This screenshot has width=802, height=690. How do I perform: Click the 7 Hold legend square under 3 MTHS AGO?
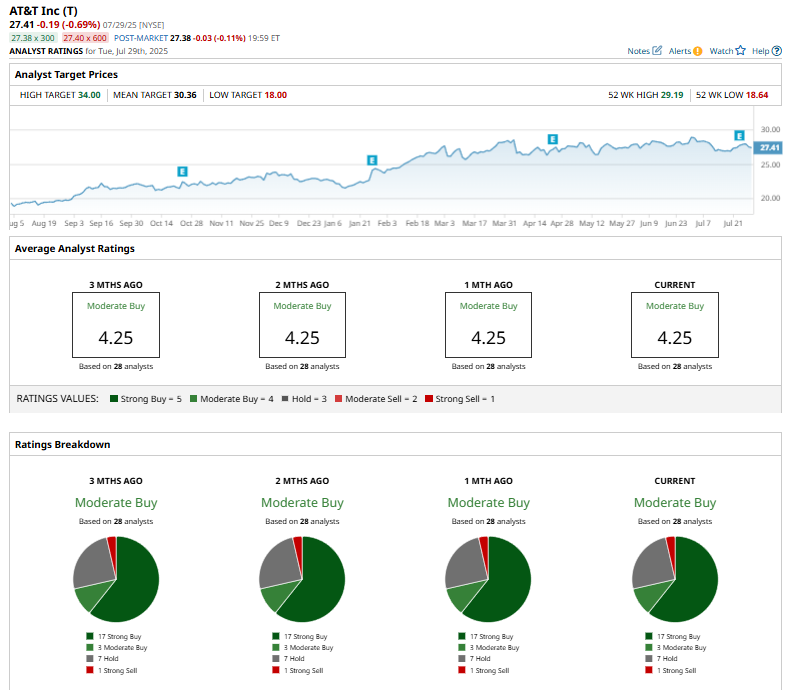[90, 659]
